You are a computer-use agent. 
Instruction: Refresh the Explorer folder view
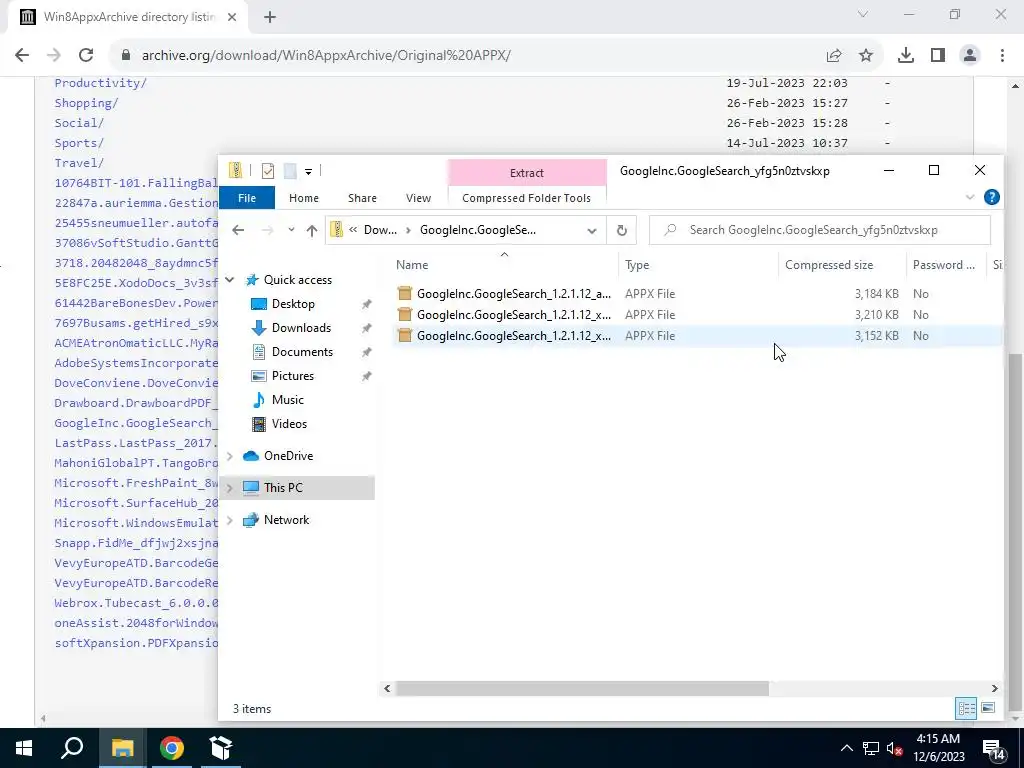[622, 231]
